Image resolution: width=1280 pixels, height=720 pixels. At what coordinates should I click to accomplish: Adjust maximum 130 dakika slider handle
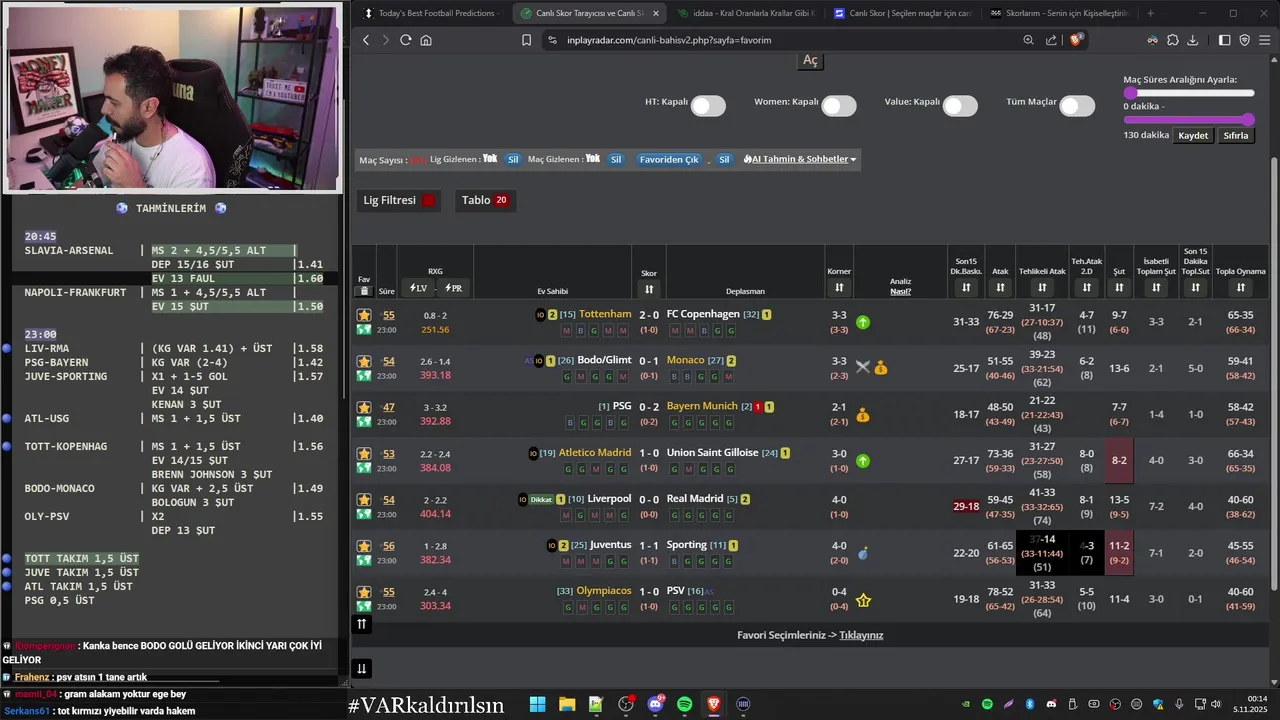[x=1249, y=121]
